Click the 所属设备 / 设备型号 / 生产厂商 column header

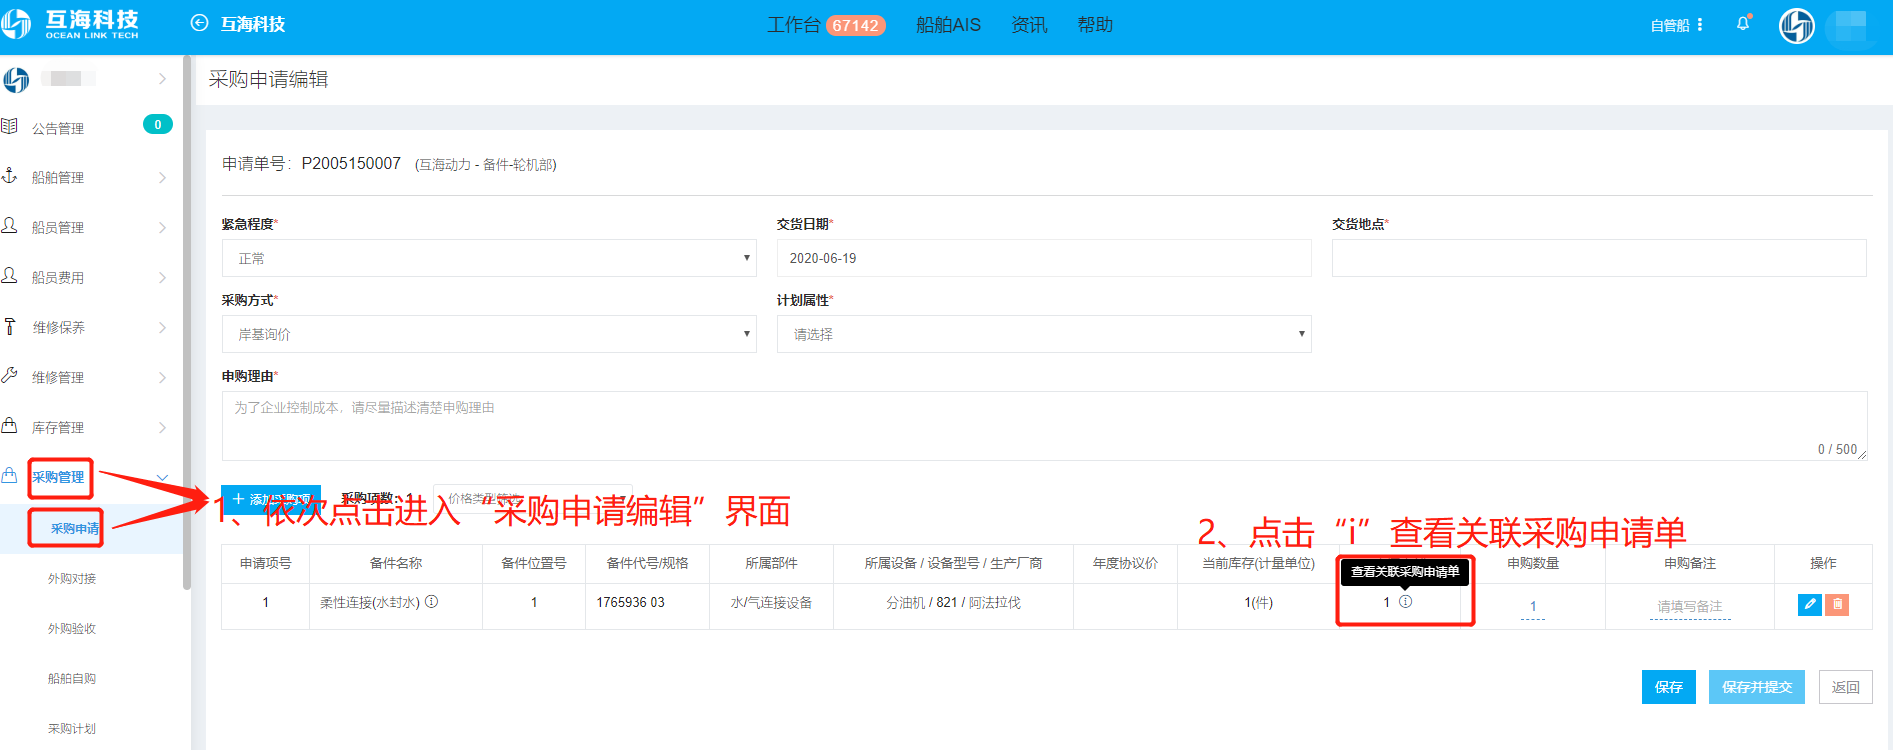click(x=953, y=564)
